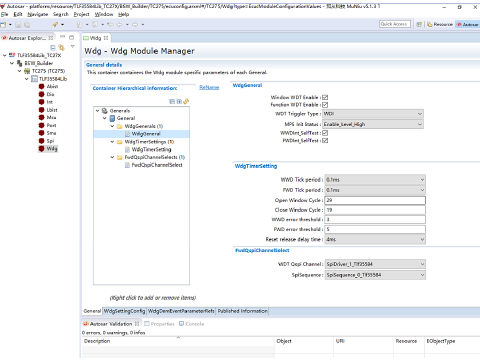The image size is (480, 360).
Task: Toggle Window WDT Enable checkbox
Action: click(325, 97)
